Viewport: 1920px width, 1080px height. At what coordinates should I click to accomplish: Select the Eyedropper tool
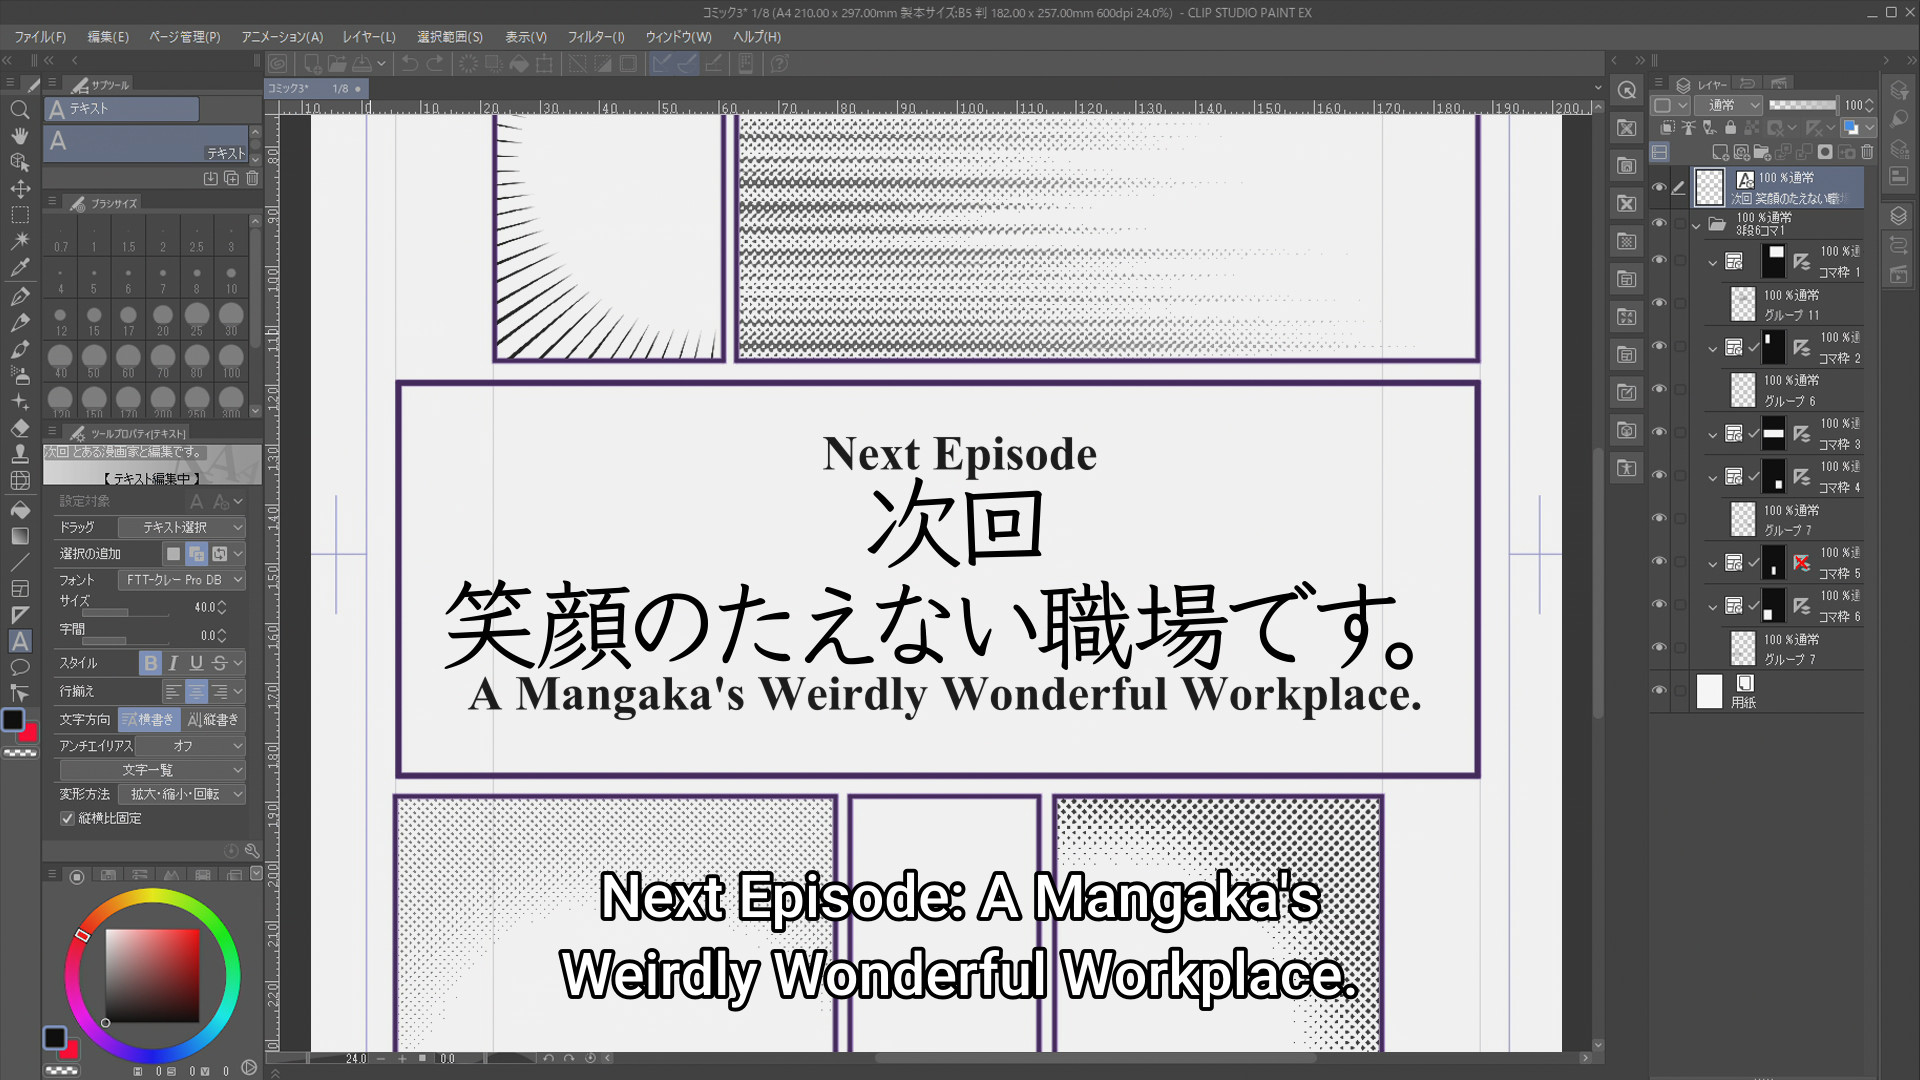tap(19, 268)
